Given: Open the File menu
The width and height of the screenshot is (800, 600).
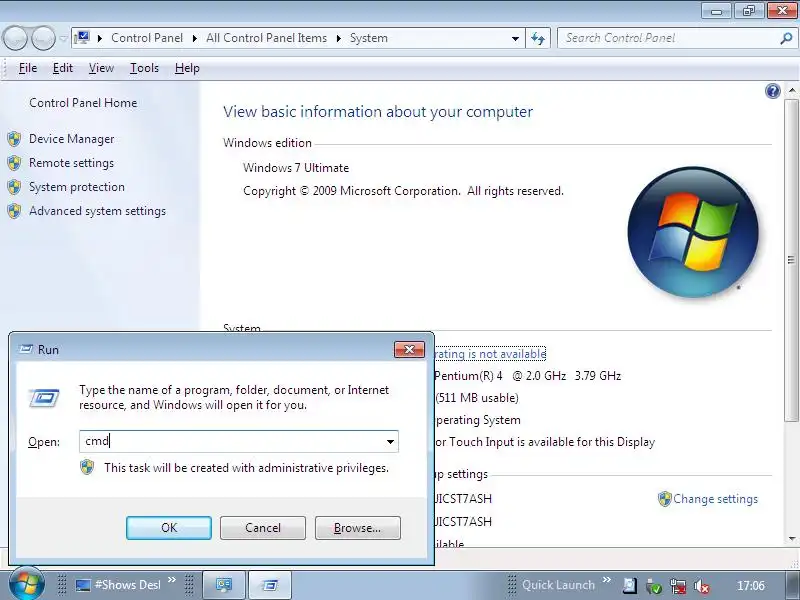Looking at the screenshot, I should point(28,68).
